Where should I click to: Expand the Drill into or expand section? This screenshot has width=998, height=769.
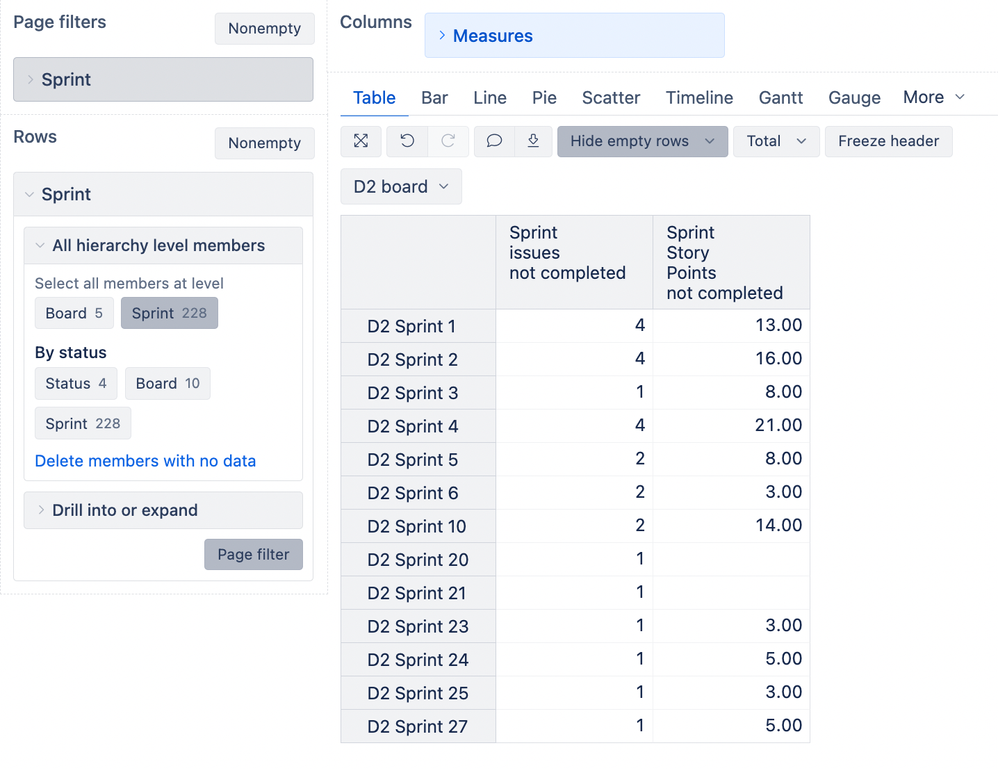pyautogui.click(x=163, y=510)
